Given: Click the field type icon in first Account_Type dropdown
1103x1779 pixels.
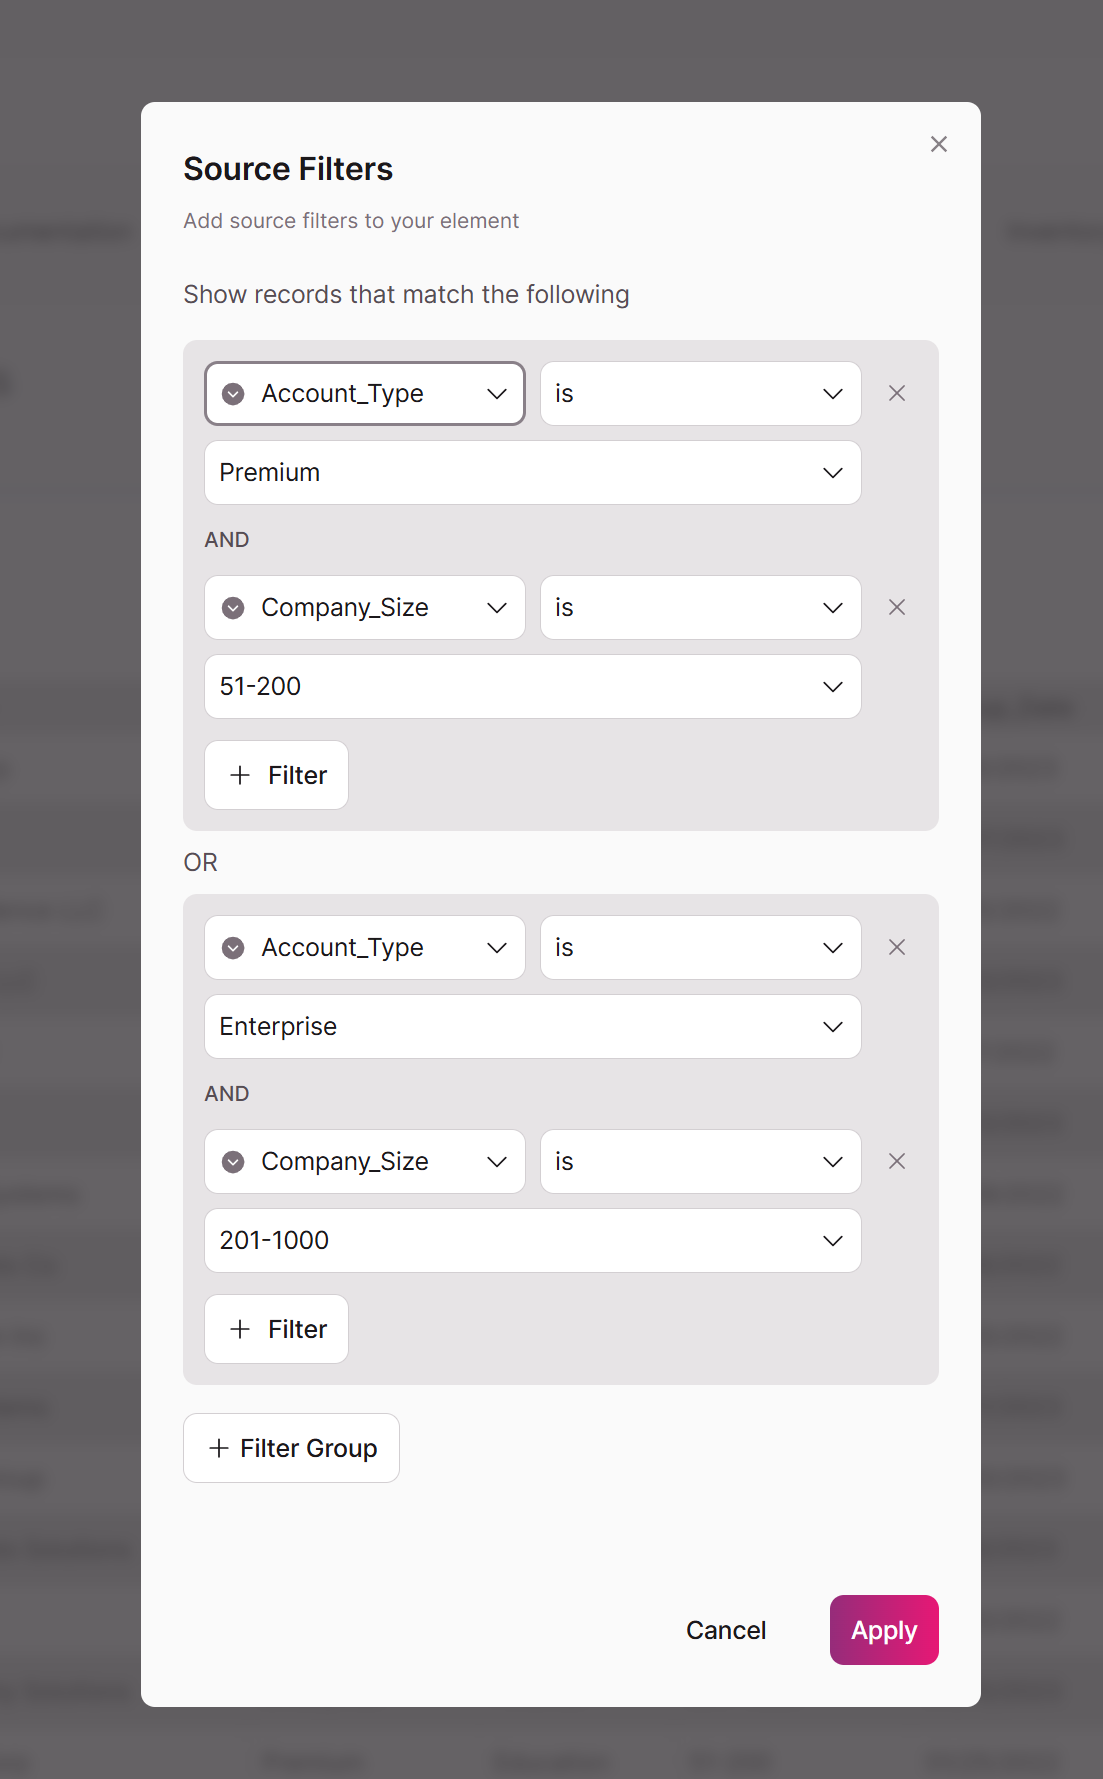Looking at the screenshot, I should click(x=233, y=394).
